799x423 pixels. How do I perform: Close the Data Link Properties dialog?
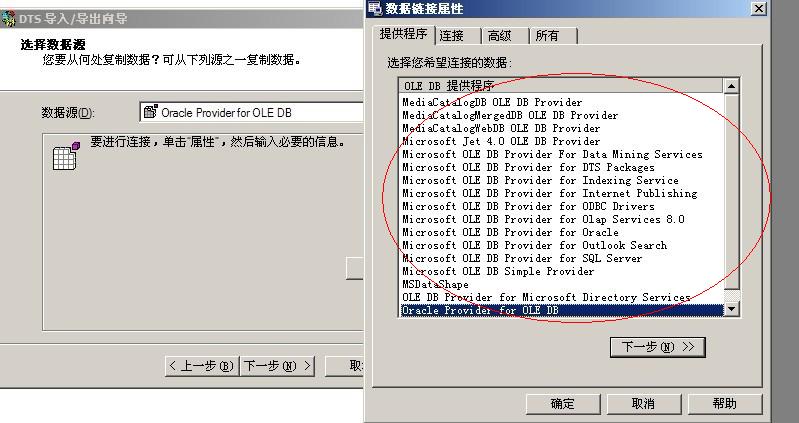pos(759,8)
